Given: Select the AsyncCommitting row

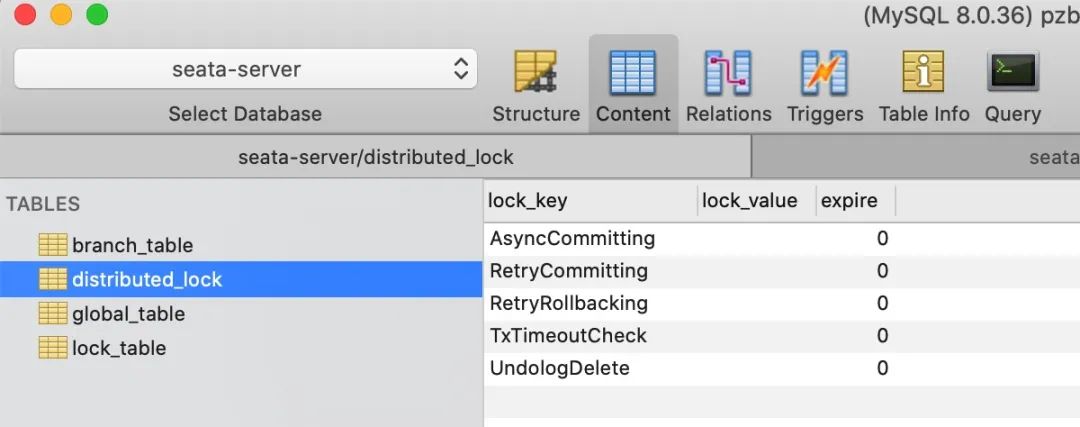Looking at the screenshot, I should (x=572, y=239).
